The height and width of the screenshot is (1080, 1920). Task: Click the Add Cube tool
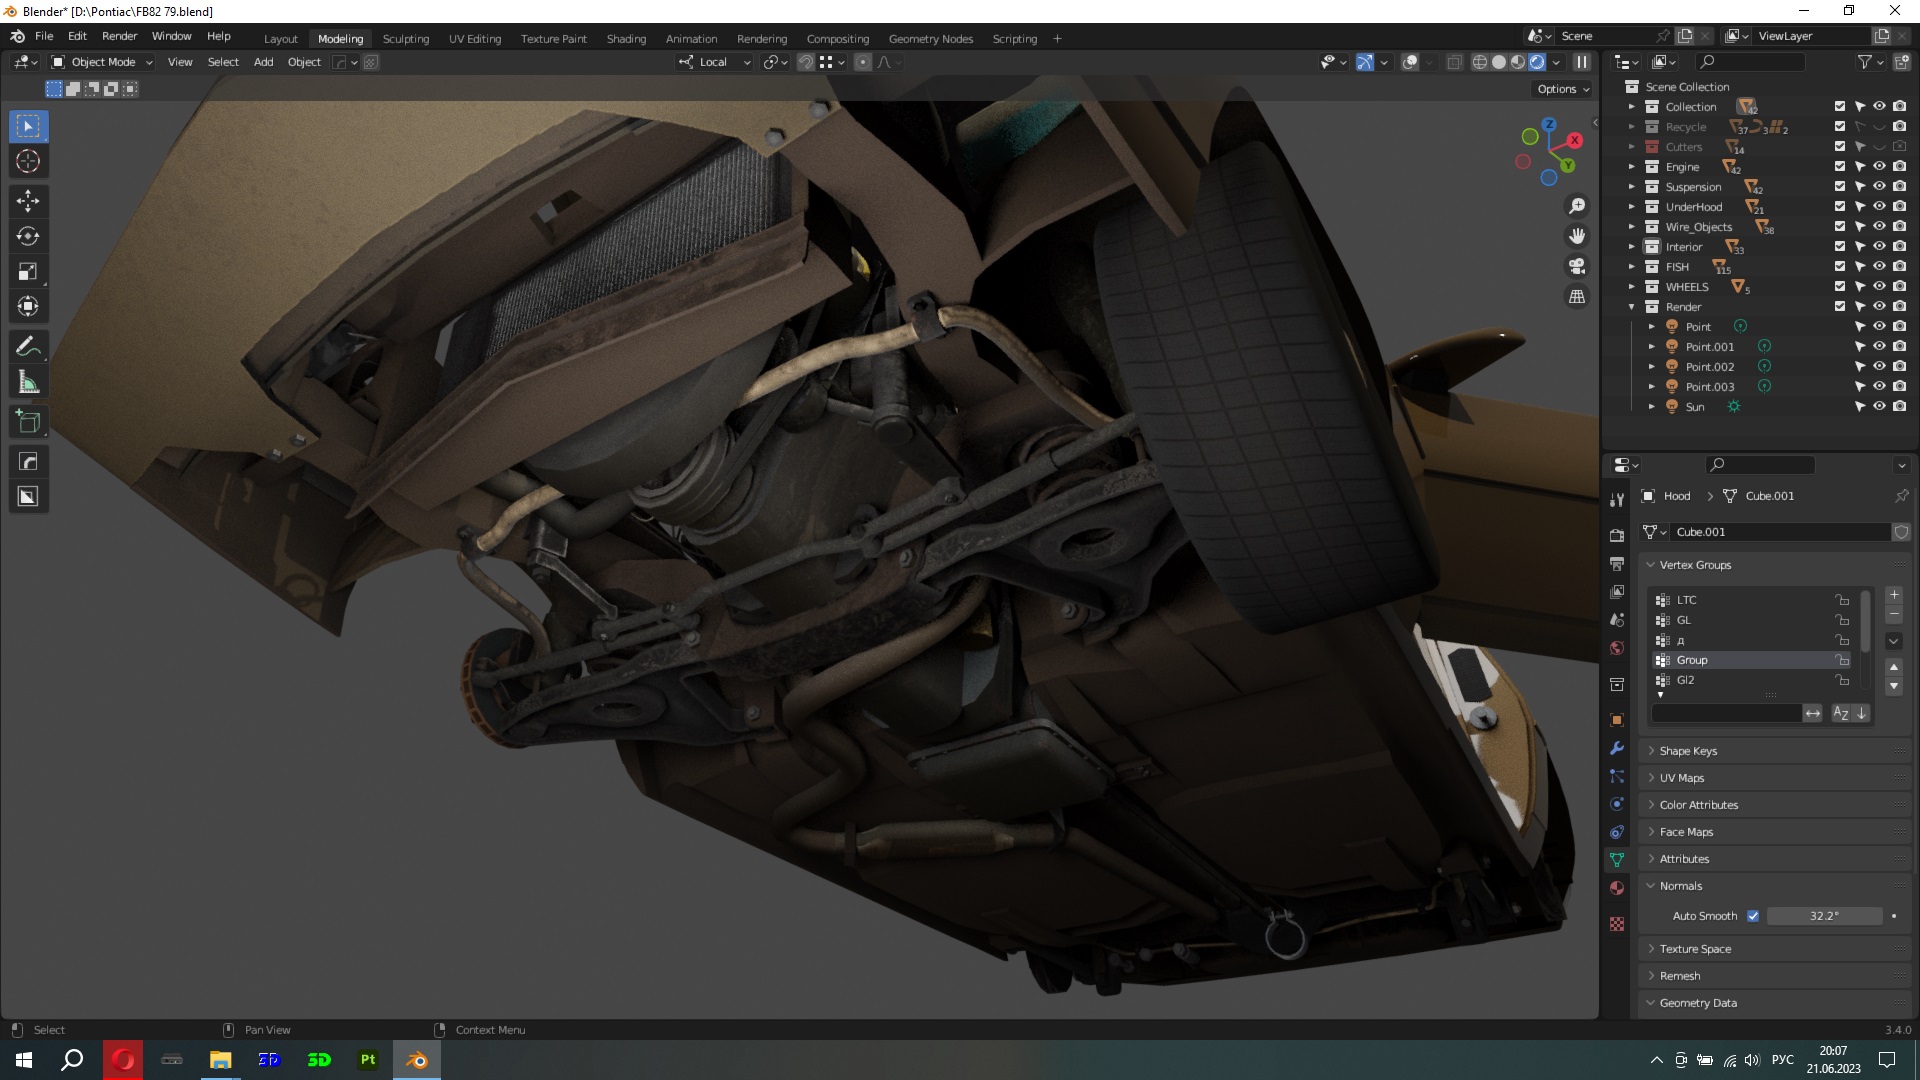click(28, 422)
